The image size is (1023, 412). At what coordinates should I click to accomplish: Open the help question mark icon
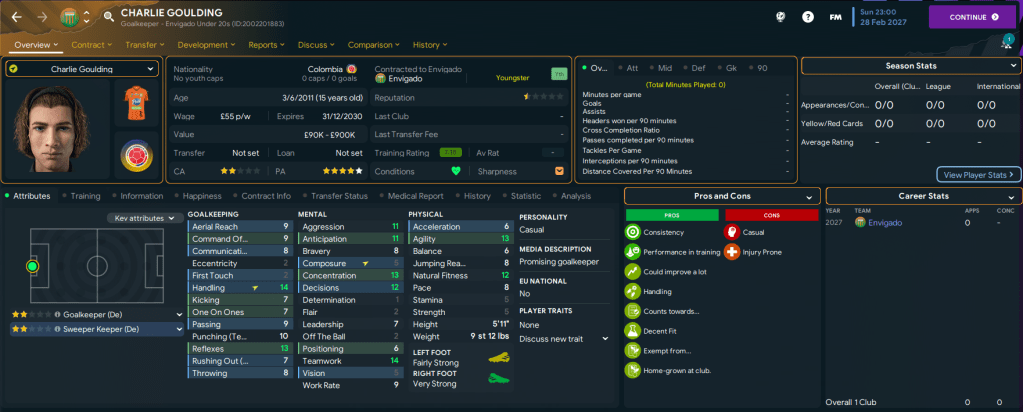[808, 17]
